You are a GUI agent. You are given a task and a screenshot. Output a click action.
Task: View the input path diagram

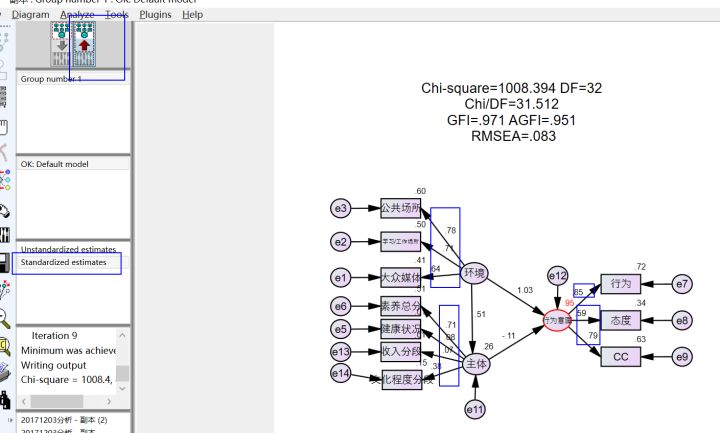point(62,44)
